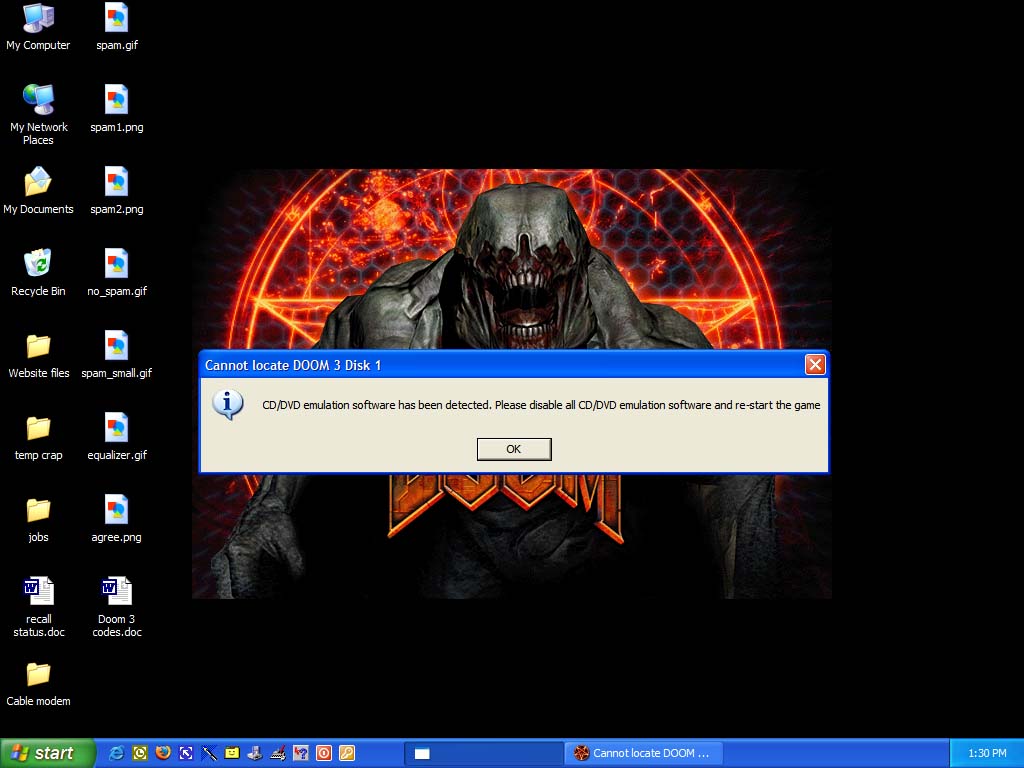Select the My Computer desktop icon

(x=38, y=18)
